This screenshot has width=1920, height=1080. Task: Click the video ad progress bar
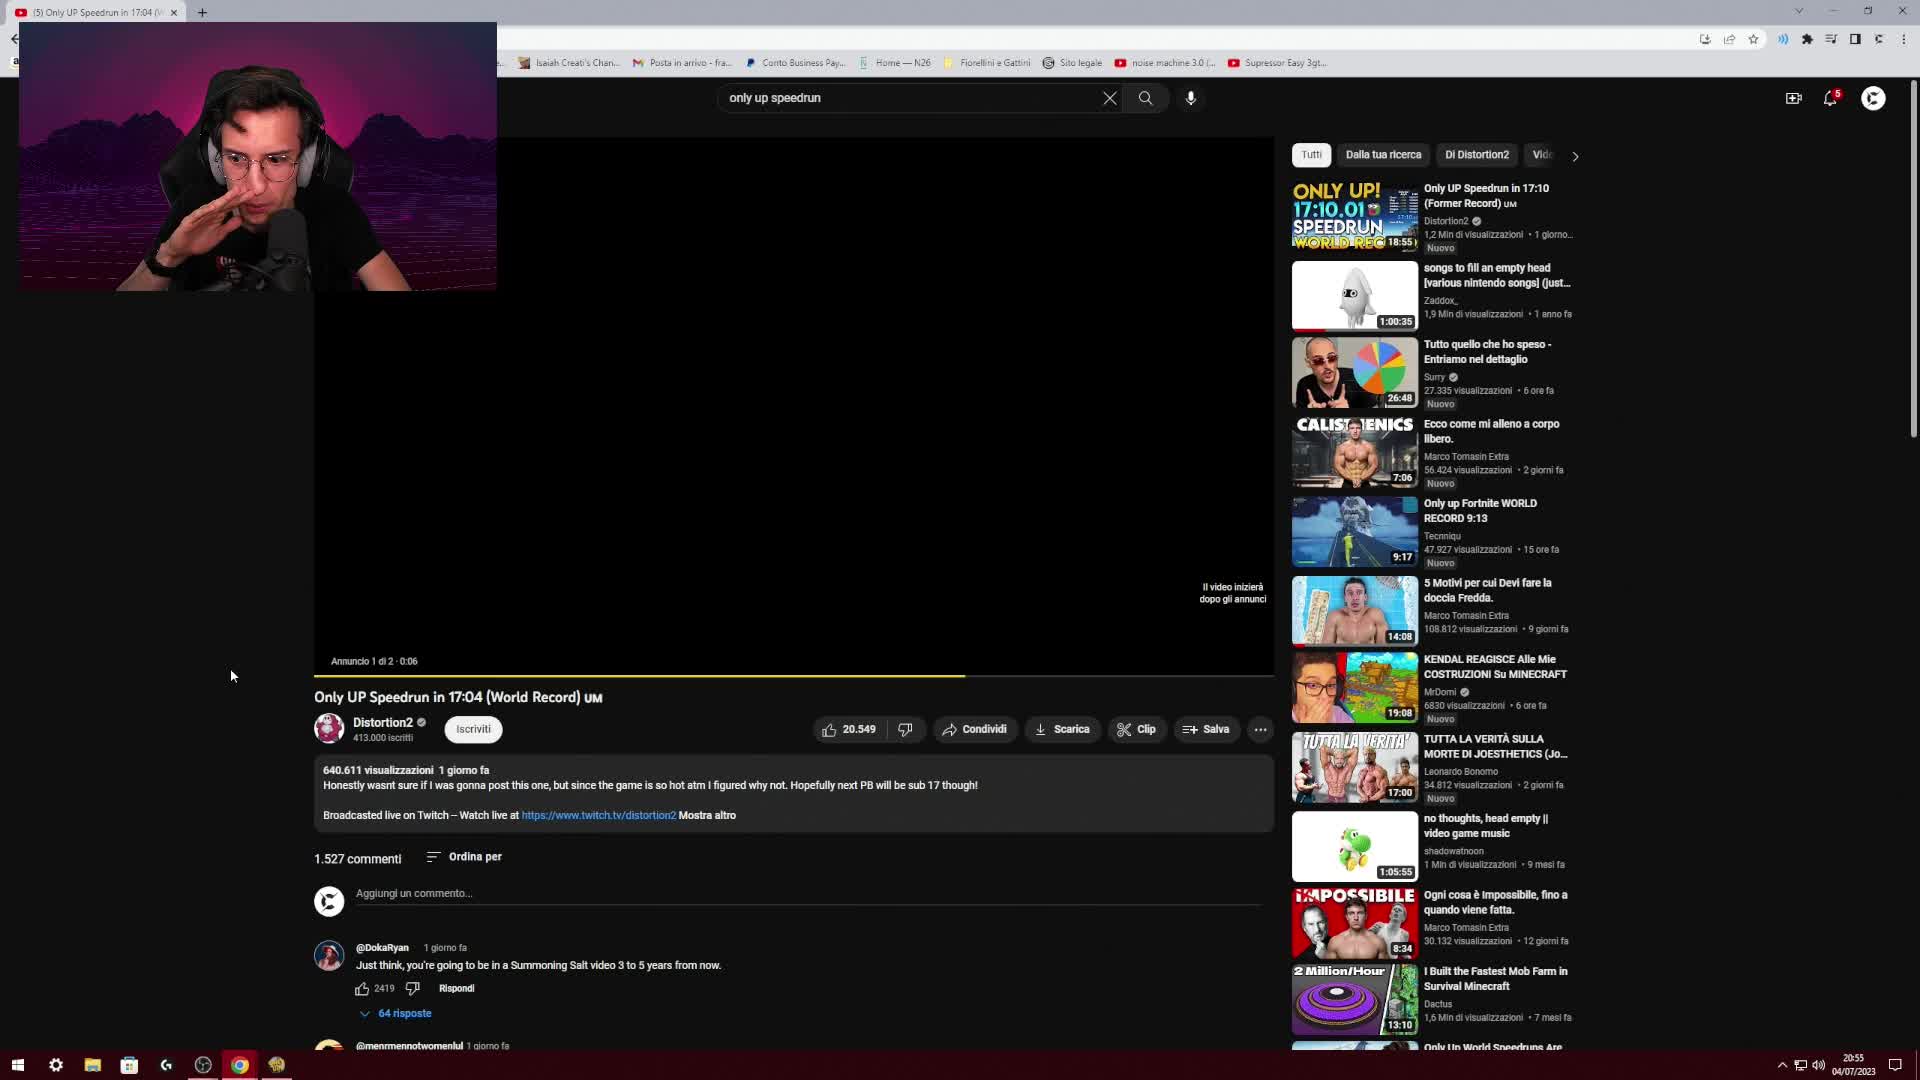[794, 677]
